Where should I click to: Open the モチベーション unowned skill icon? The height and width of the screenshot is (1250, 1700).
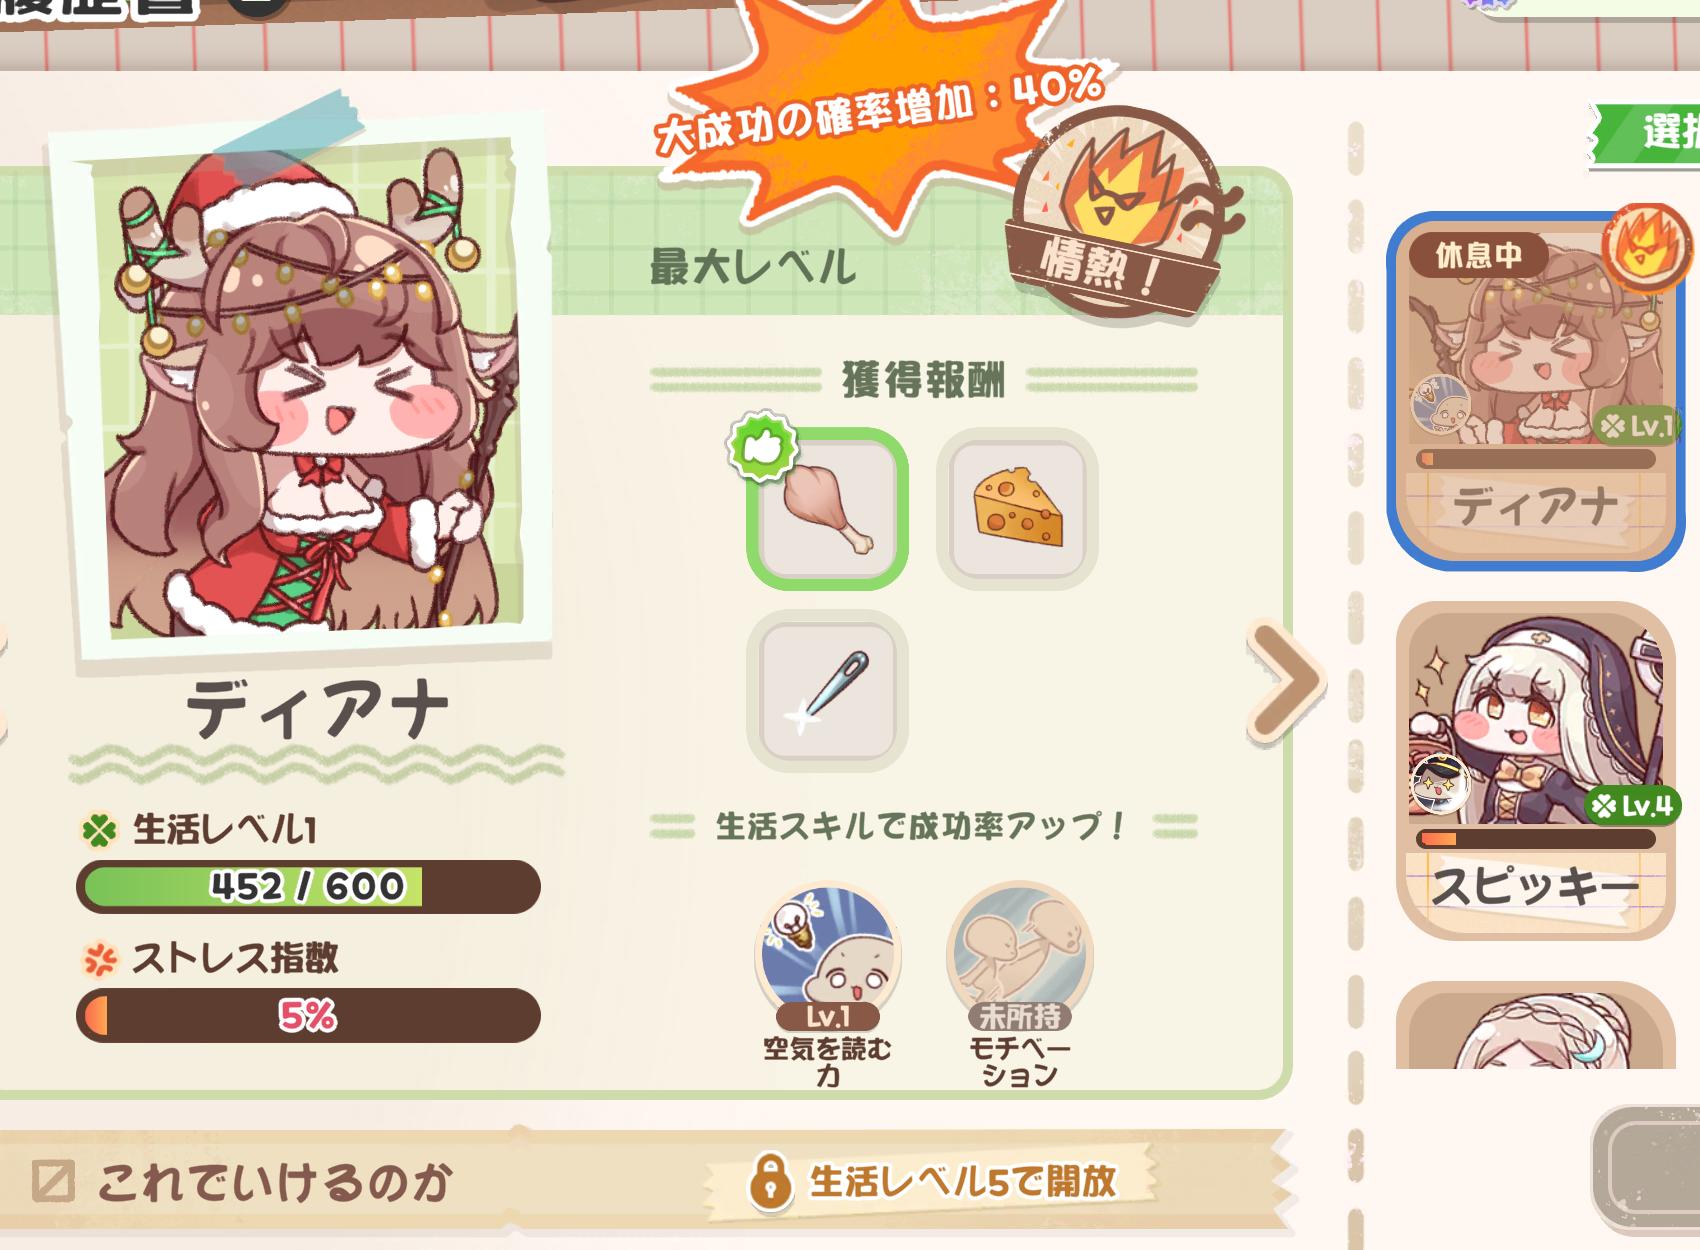(1019, 957)
